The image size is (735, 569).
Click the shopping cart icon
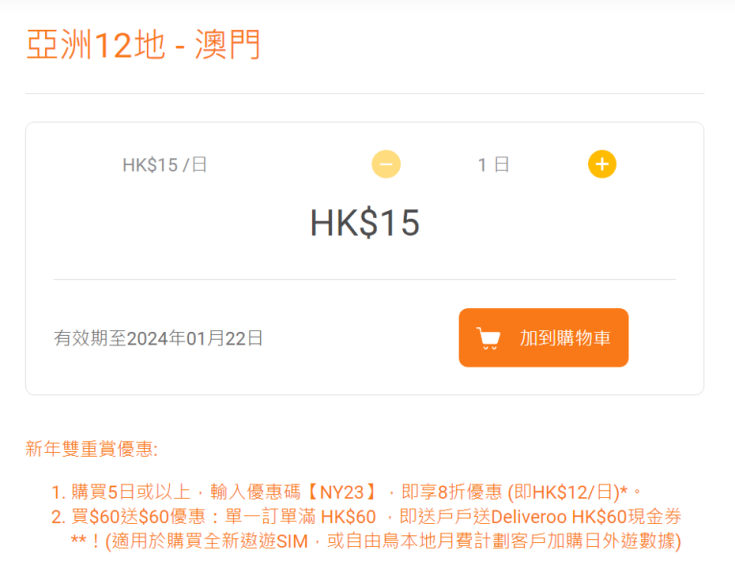click(x=488, y=338)
